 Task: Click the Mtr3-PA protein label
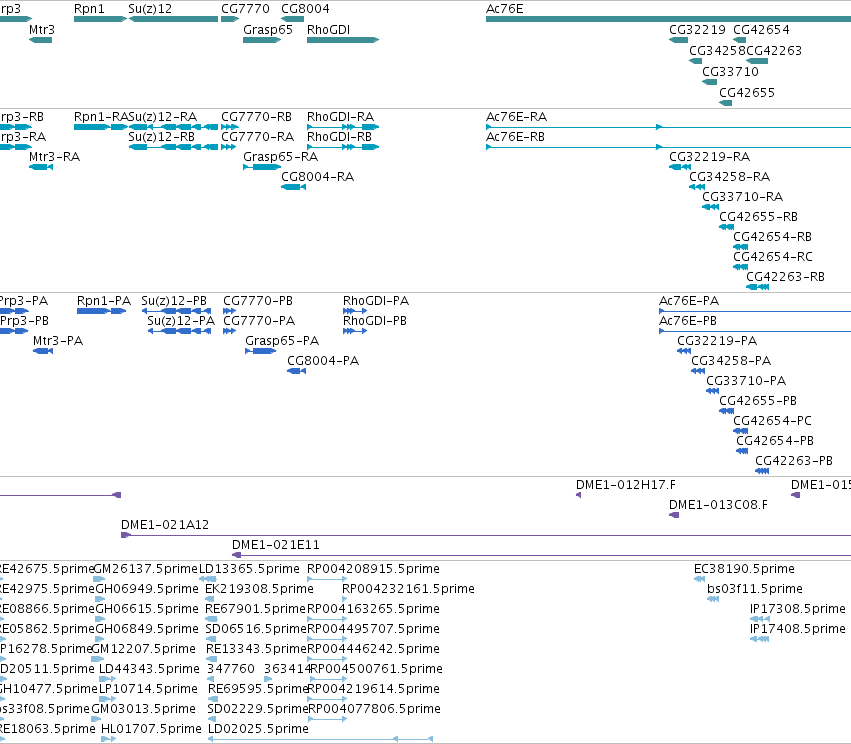click(x=58, y=341)
